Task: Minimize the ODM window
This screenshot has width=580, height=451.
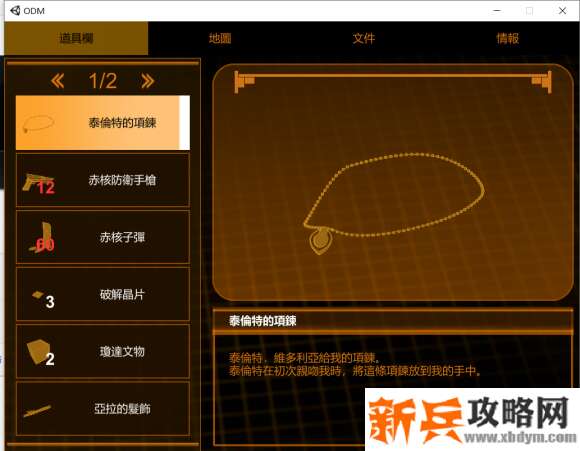Action: coord(498,11)
